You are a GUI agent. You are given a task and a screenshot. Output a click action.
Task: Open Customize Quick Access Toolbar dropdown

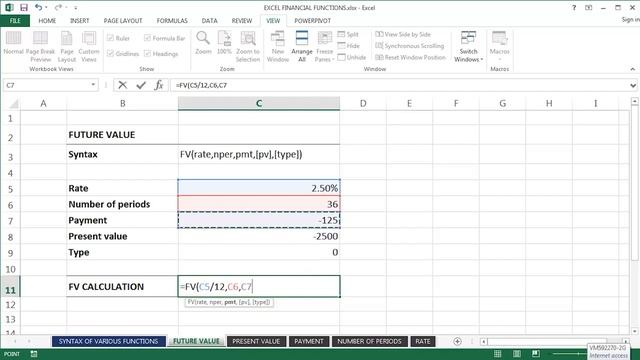(x=76, y=8)
